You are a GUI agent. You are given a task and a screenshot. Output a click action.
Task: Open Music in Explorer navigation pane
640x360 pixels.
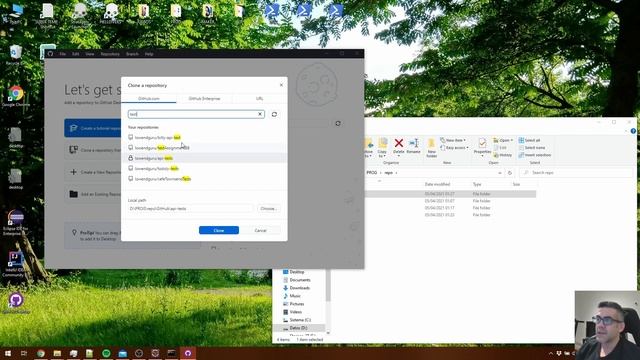[x=295, y=296]
